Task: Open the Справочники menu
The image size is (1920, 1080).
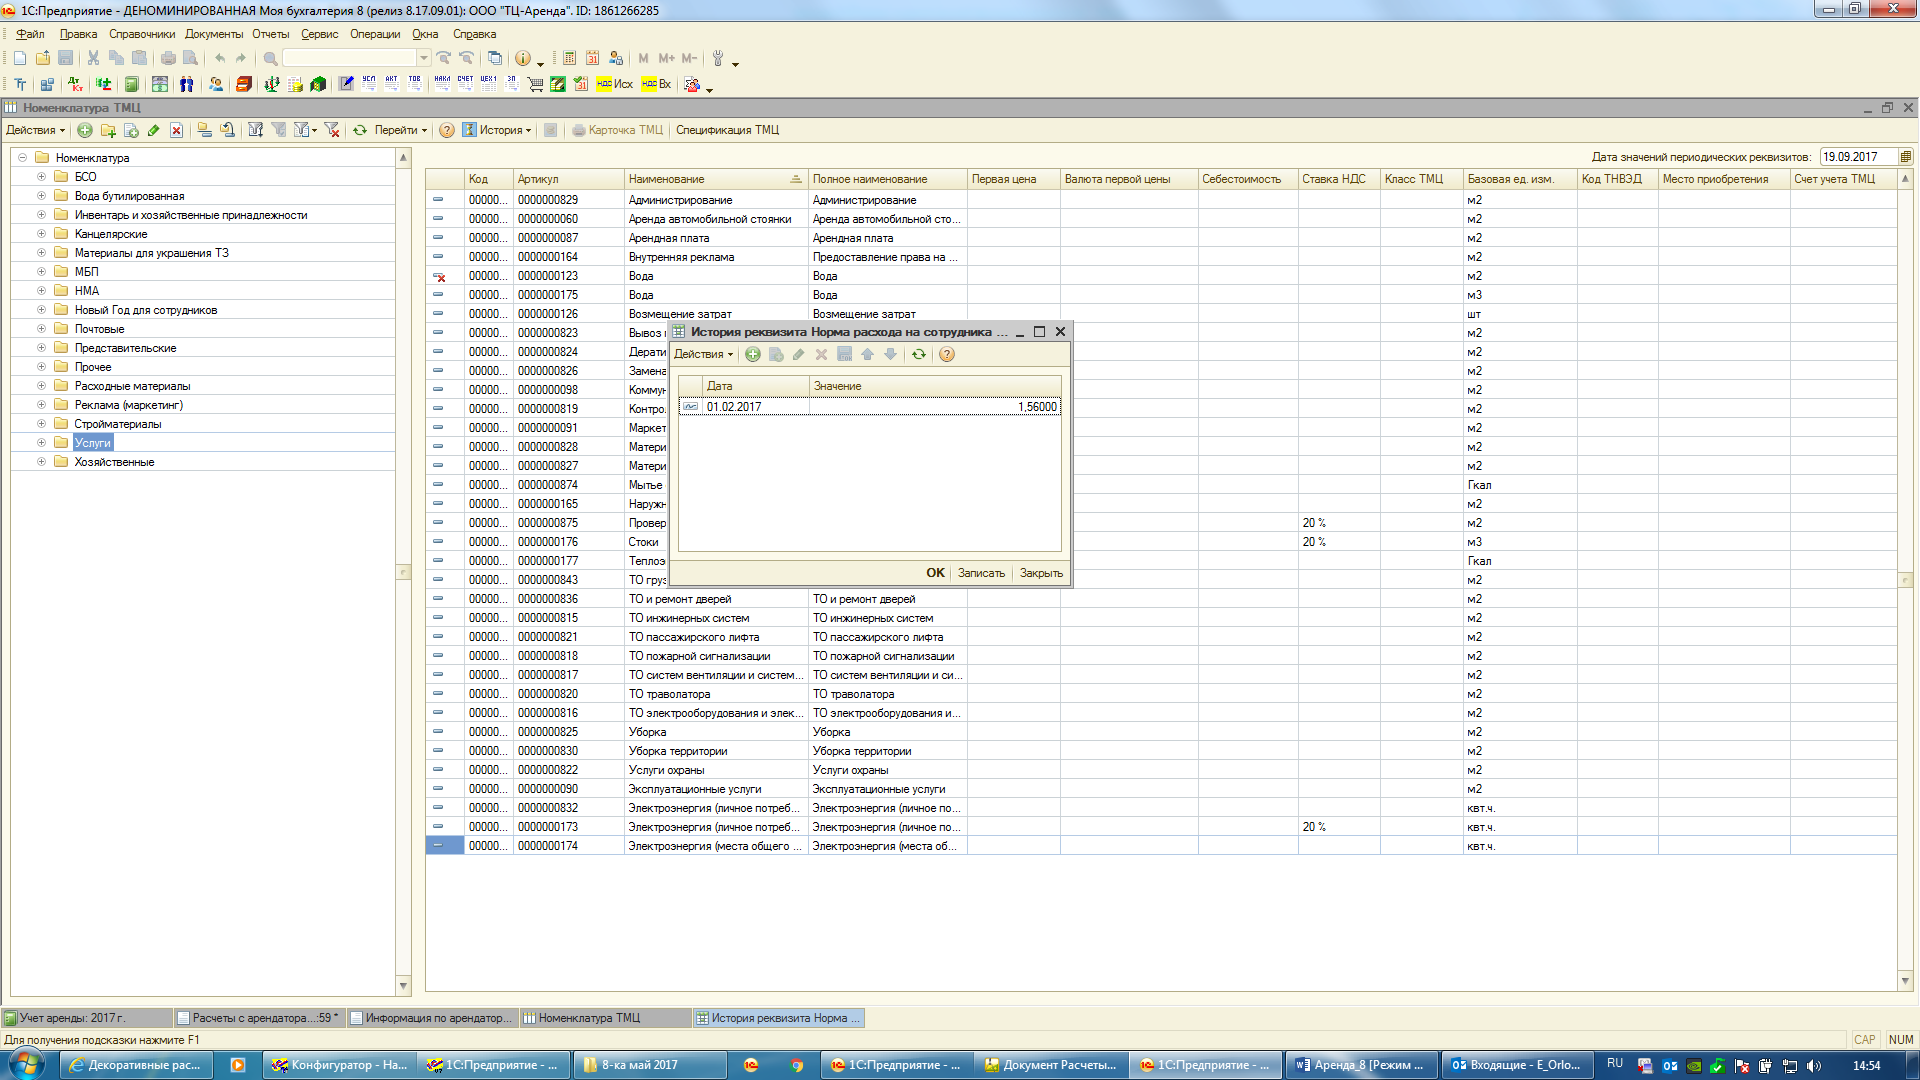Action: click(x=141, y=34)
